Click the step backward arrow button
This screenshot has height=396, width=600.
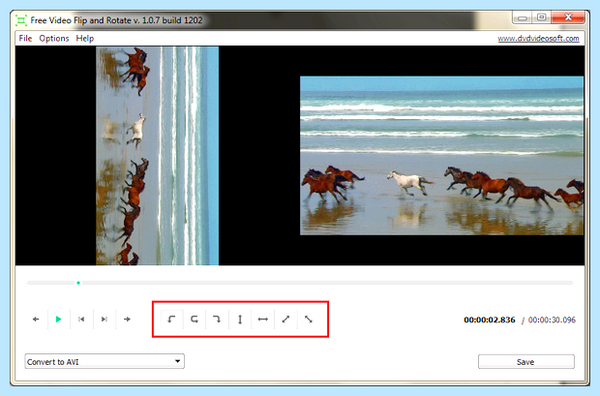(x=36, y=319)
